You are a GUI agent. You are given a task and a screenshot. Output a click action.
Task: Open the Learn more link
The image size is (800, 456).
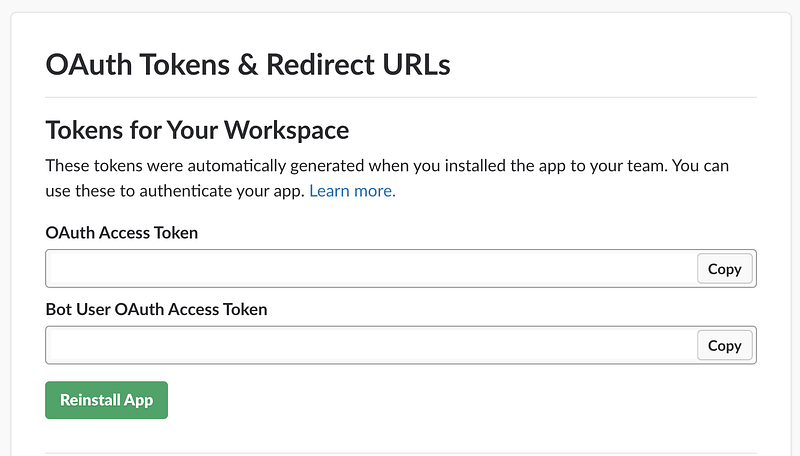[x=352, y=191]
